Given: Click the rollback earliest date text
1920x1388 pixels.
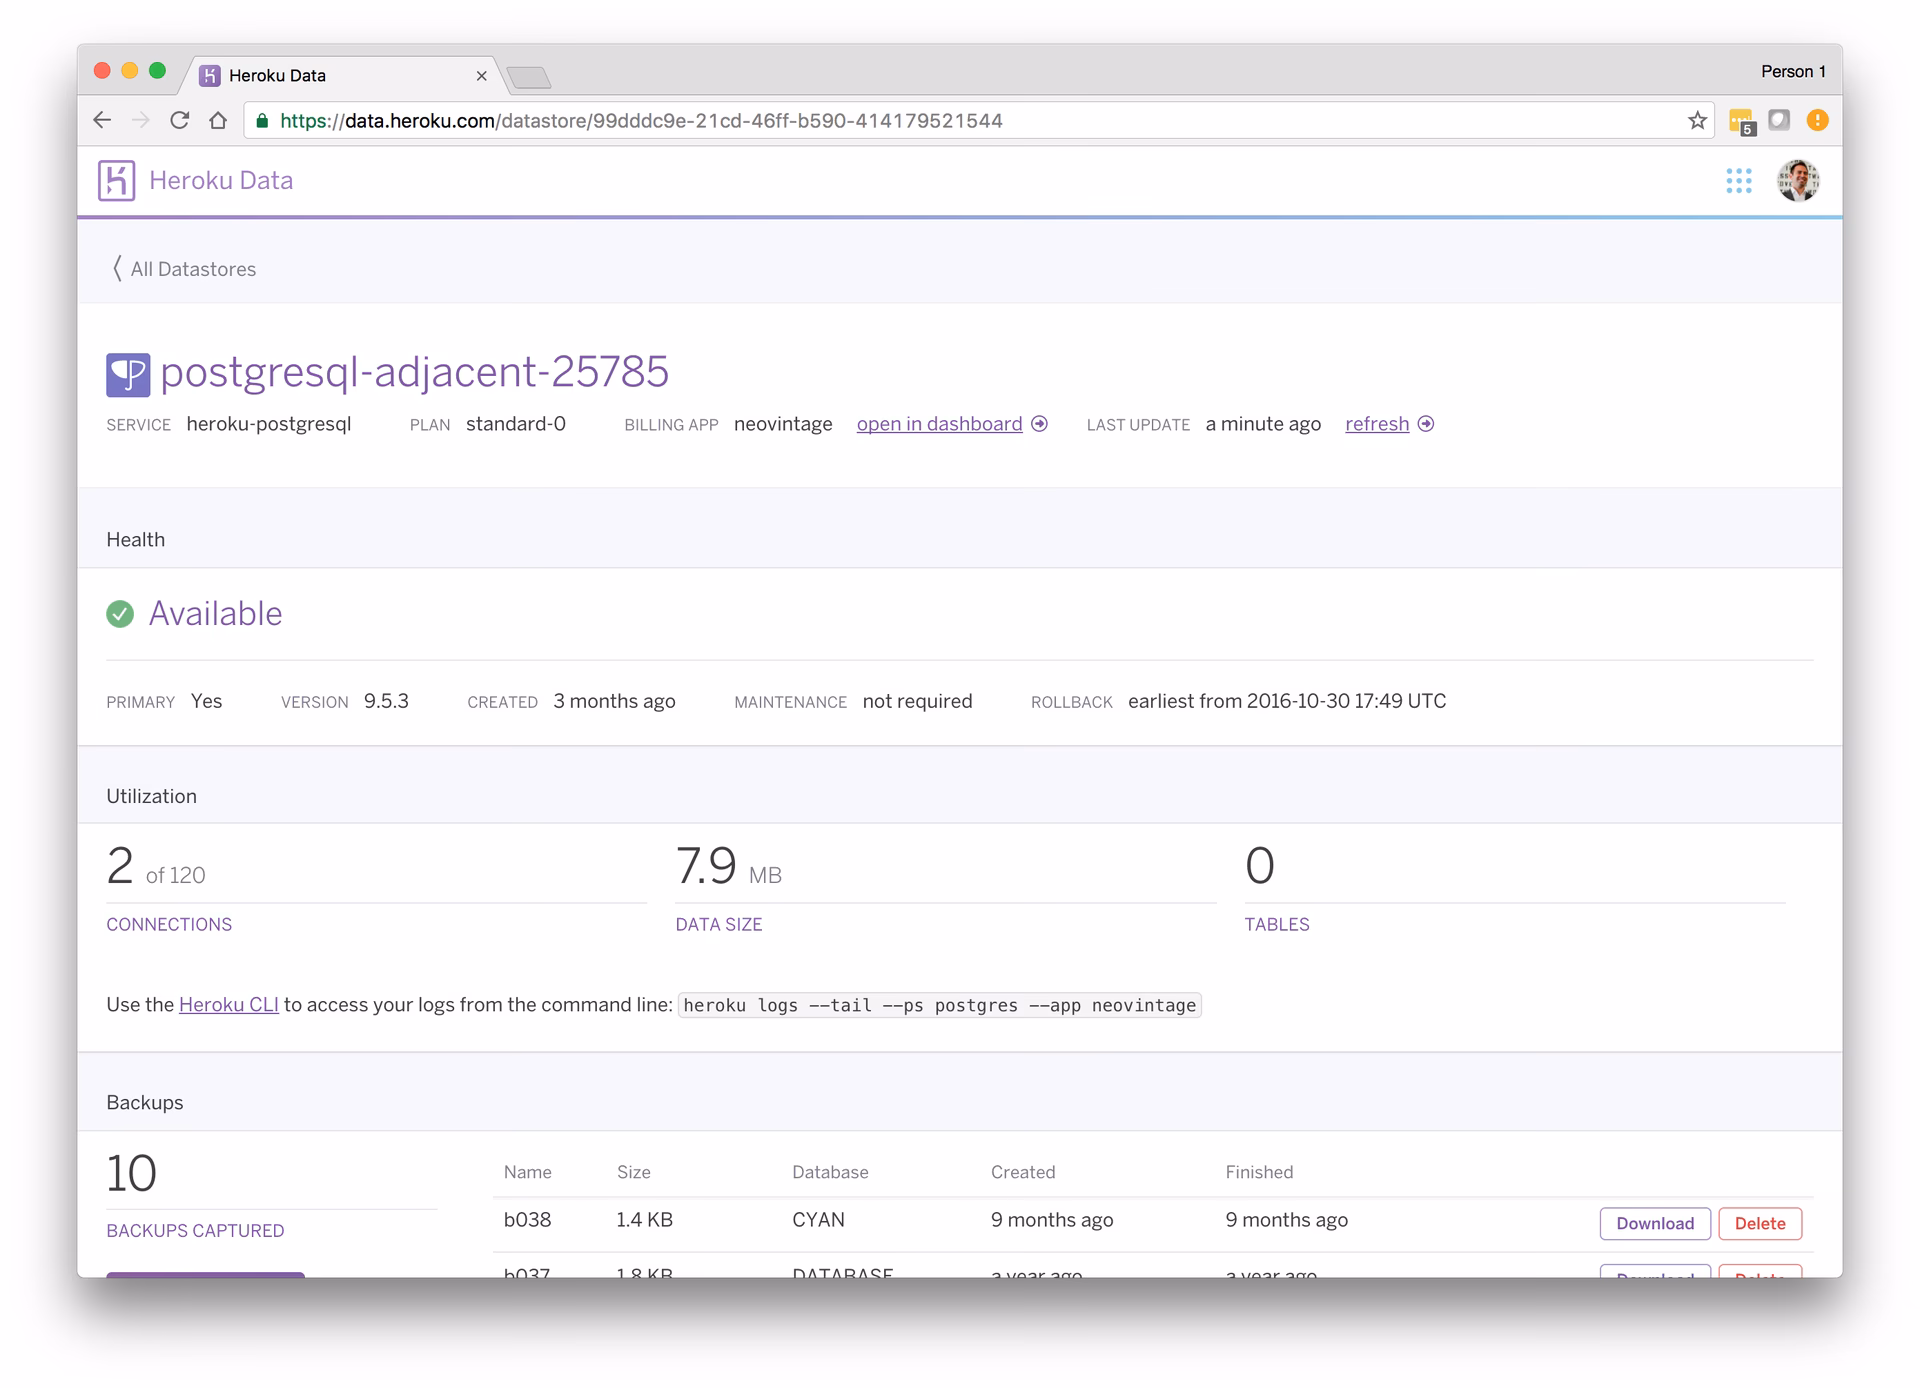Looking at the screenshot, I should pyautogui.click(x=1287, y=701).
